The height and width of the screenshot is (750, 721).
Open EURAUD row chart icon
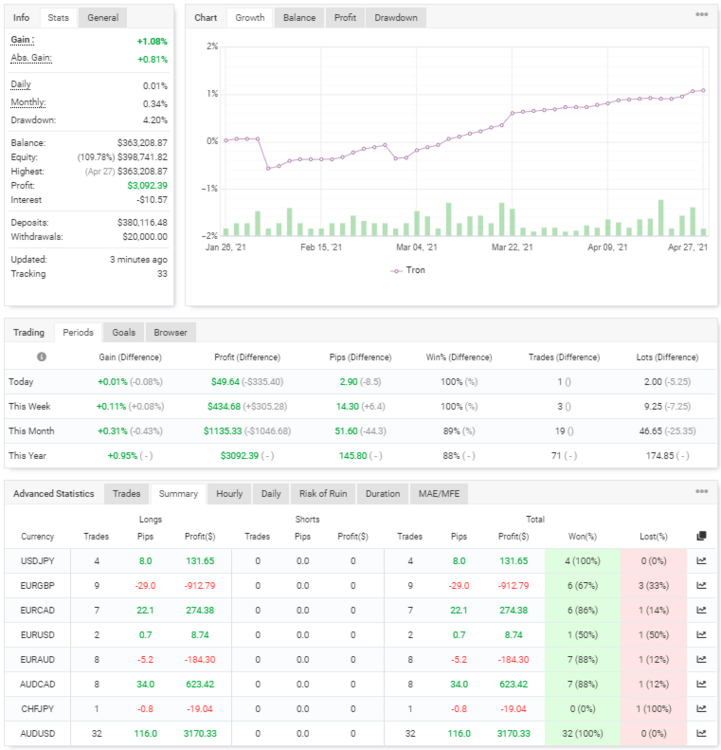pos(701,660)
